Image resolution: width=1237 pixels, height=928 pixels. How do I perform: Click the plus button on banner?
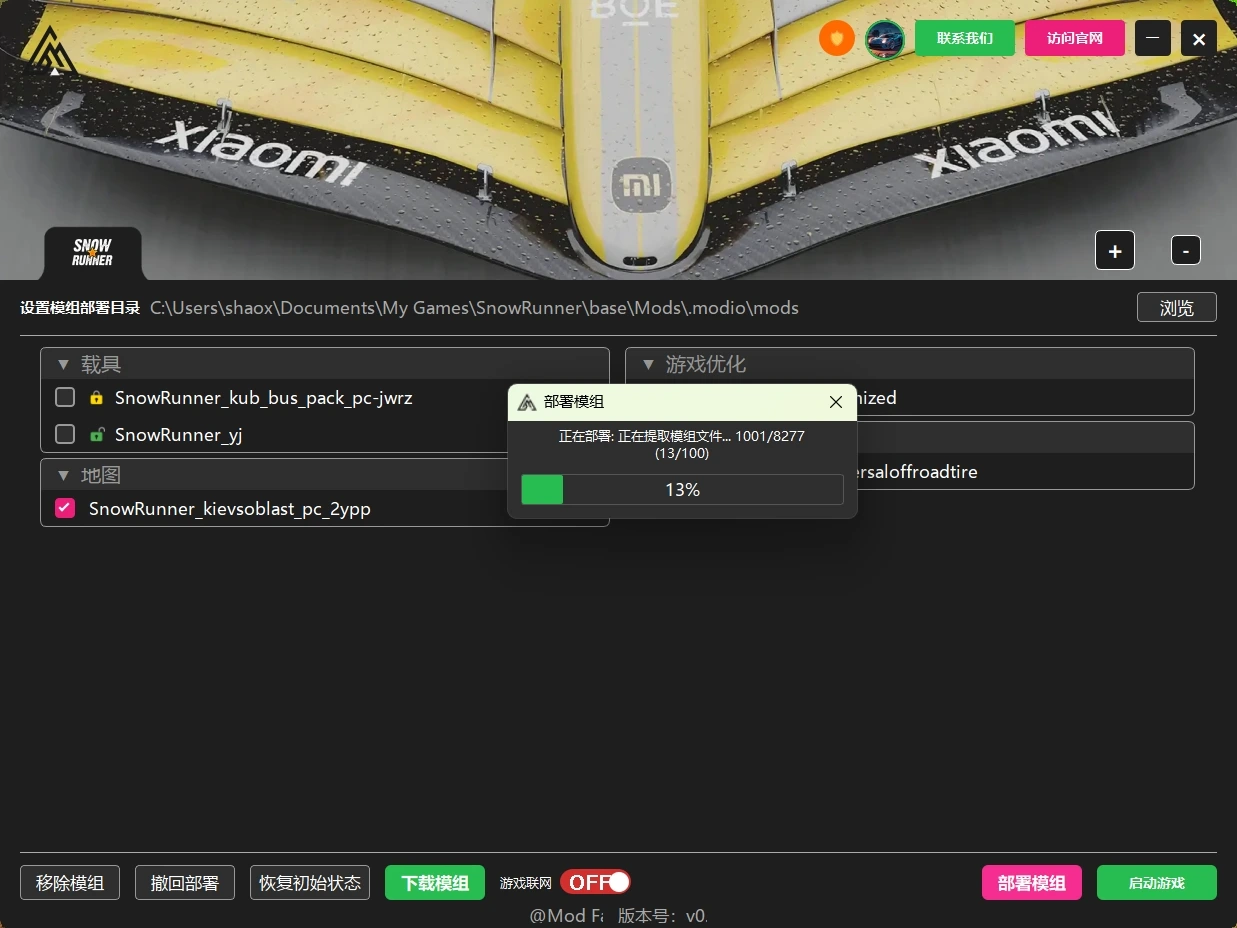pos(1114,251)
